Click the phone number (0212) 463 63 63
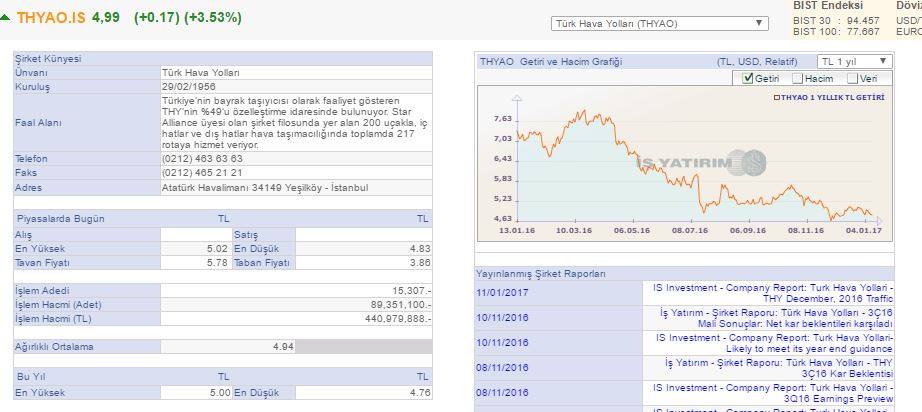The height and width of the screenshot is (412, 922). [202, 159]
